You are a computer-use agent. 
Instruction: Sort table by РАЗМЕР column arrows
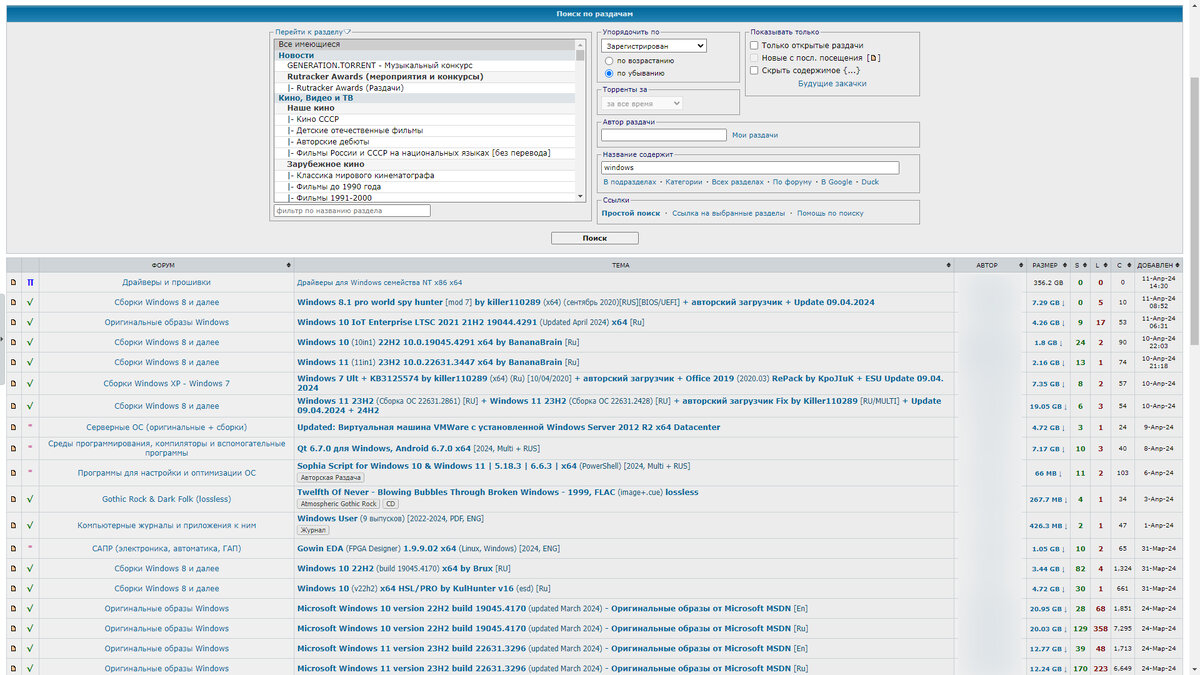tap(1065, 265)
